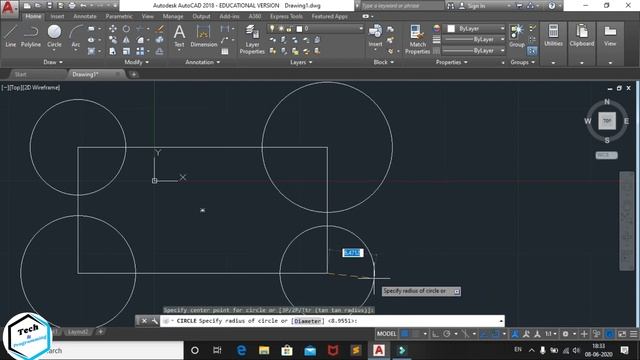
Task: Toggle snap mode in status bar
Action: (416, 334)
